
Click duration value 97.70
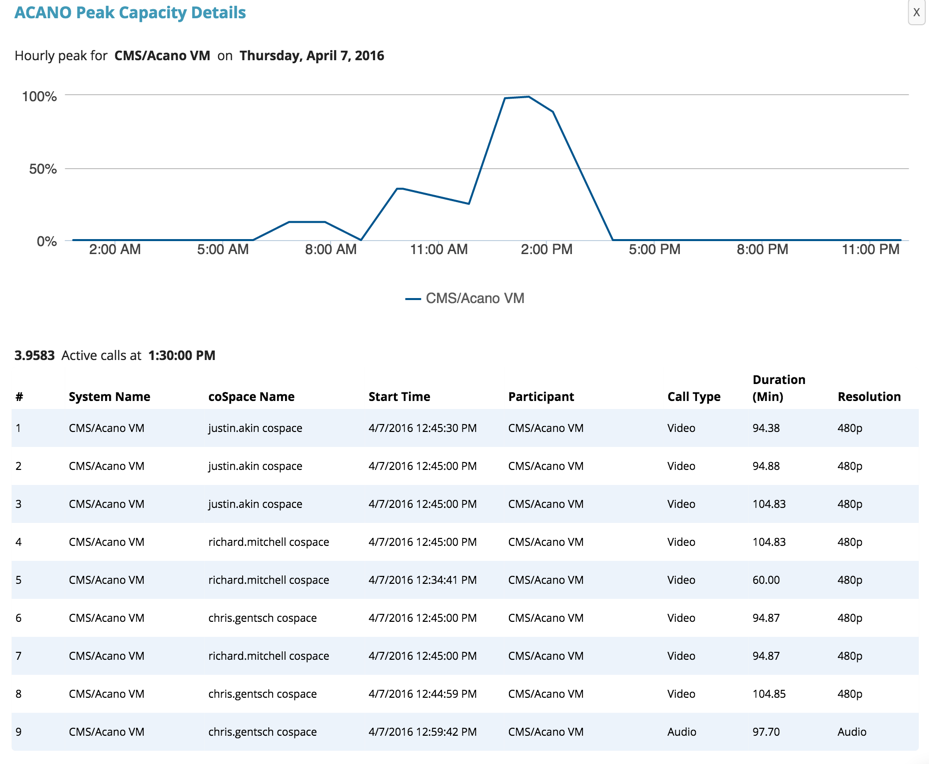(766, 731)
